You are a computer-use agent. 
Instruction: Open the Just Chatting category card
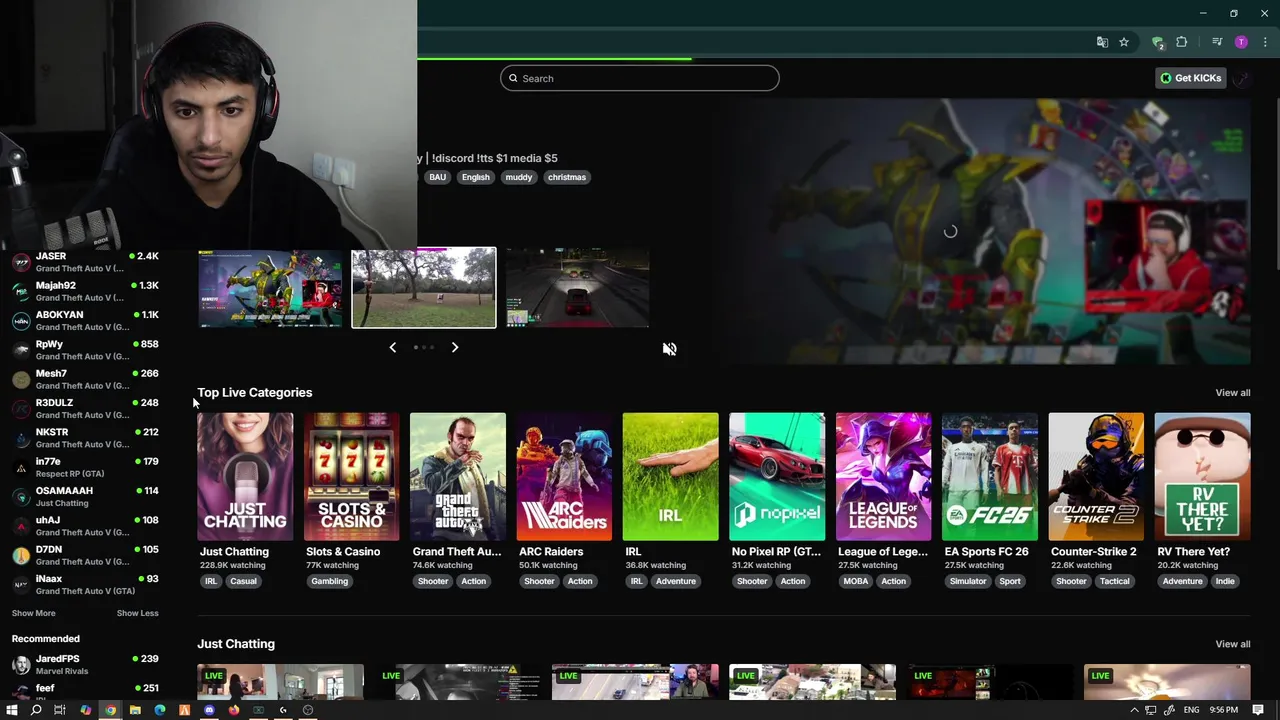click(x=245, y=477)
